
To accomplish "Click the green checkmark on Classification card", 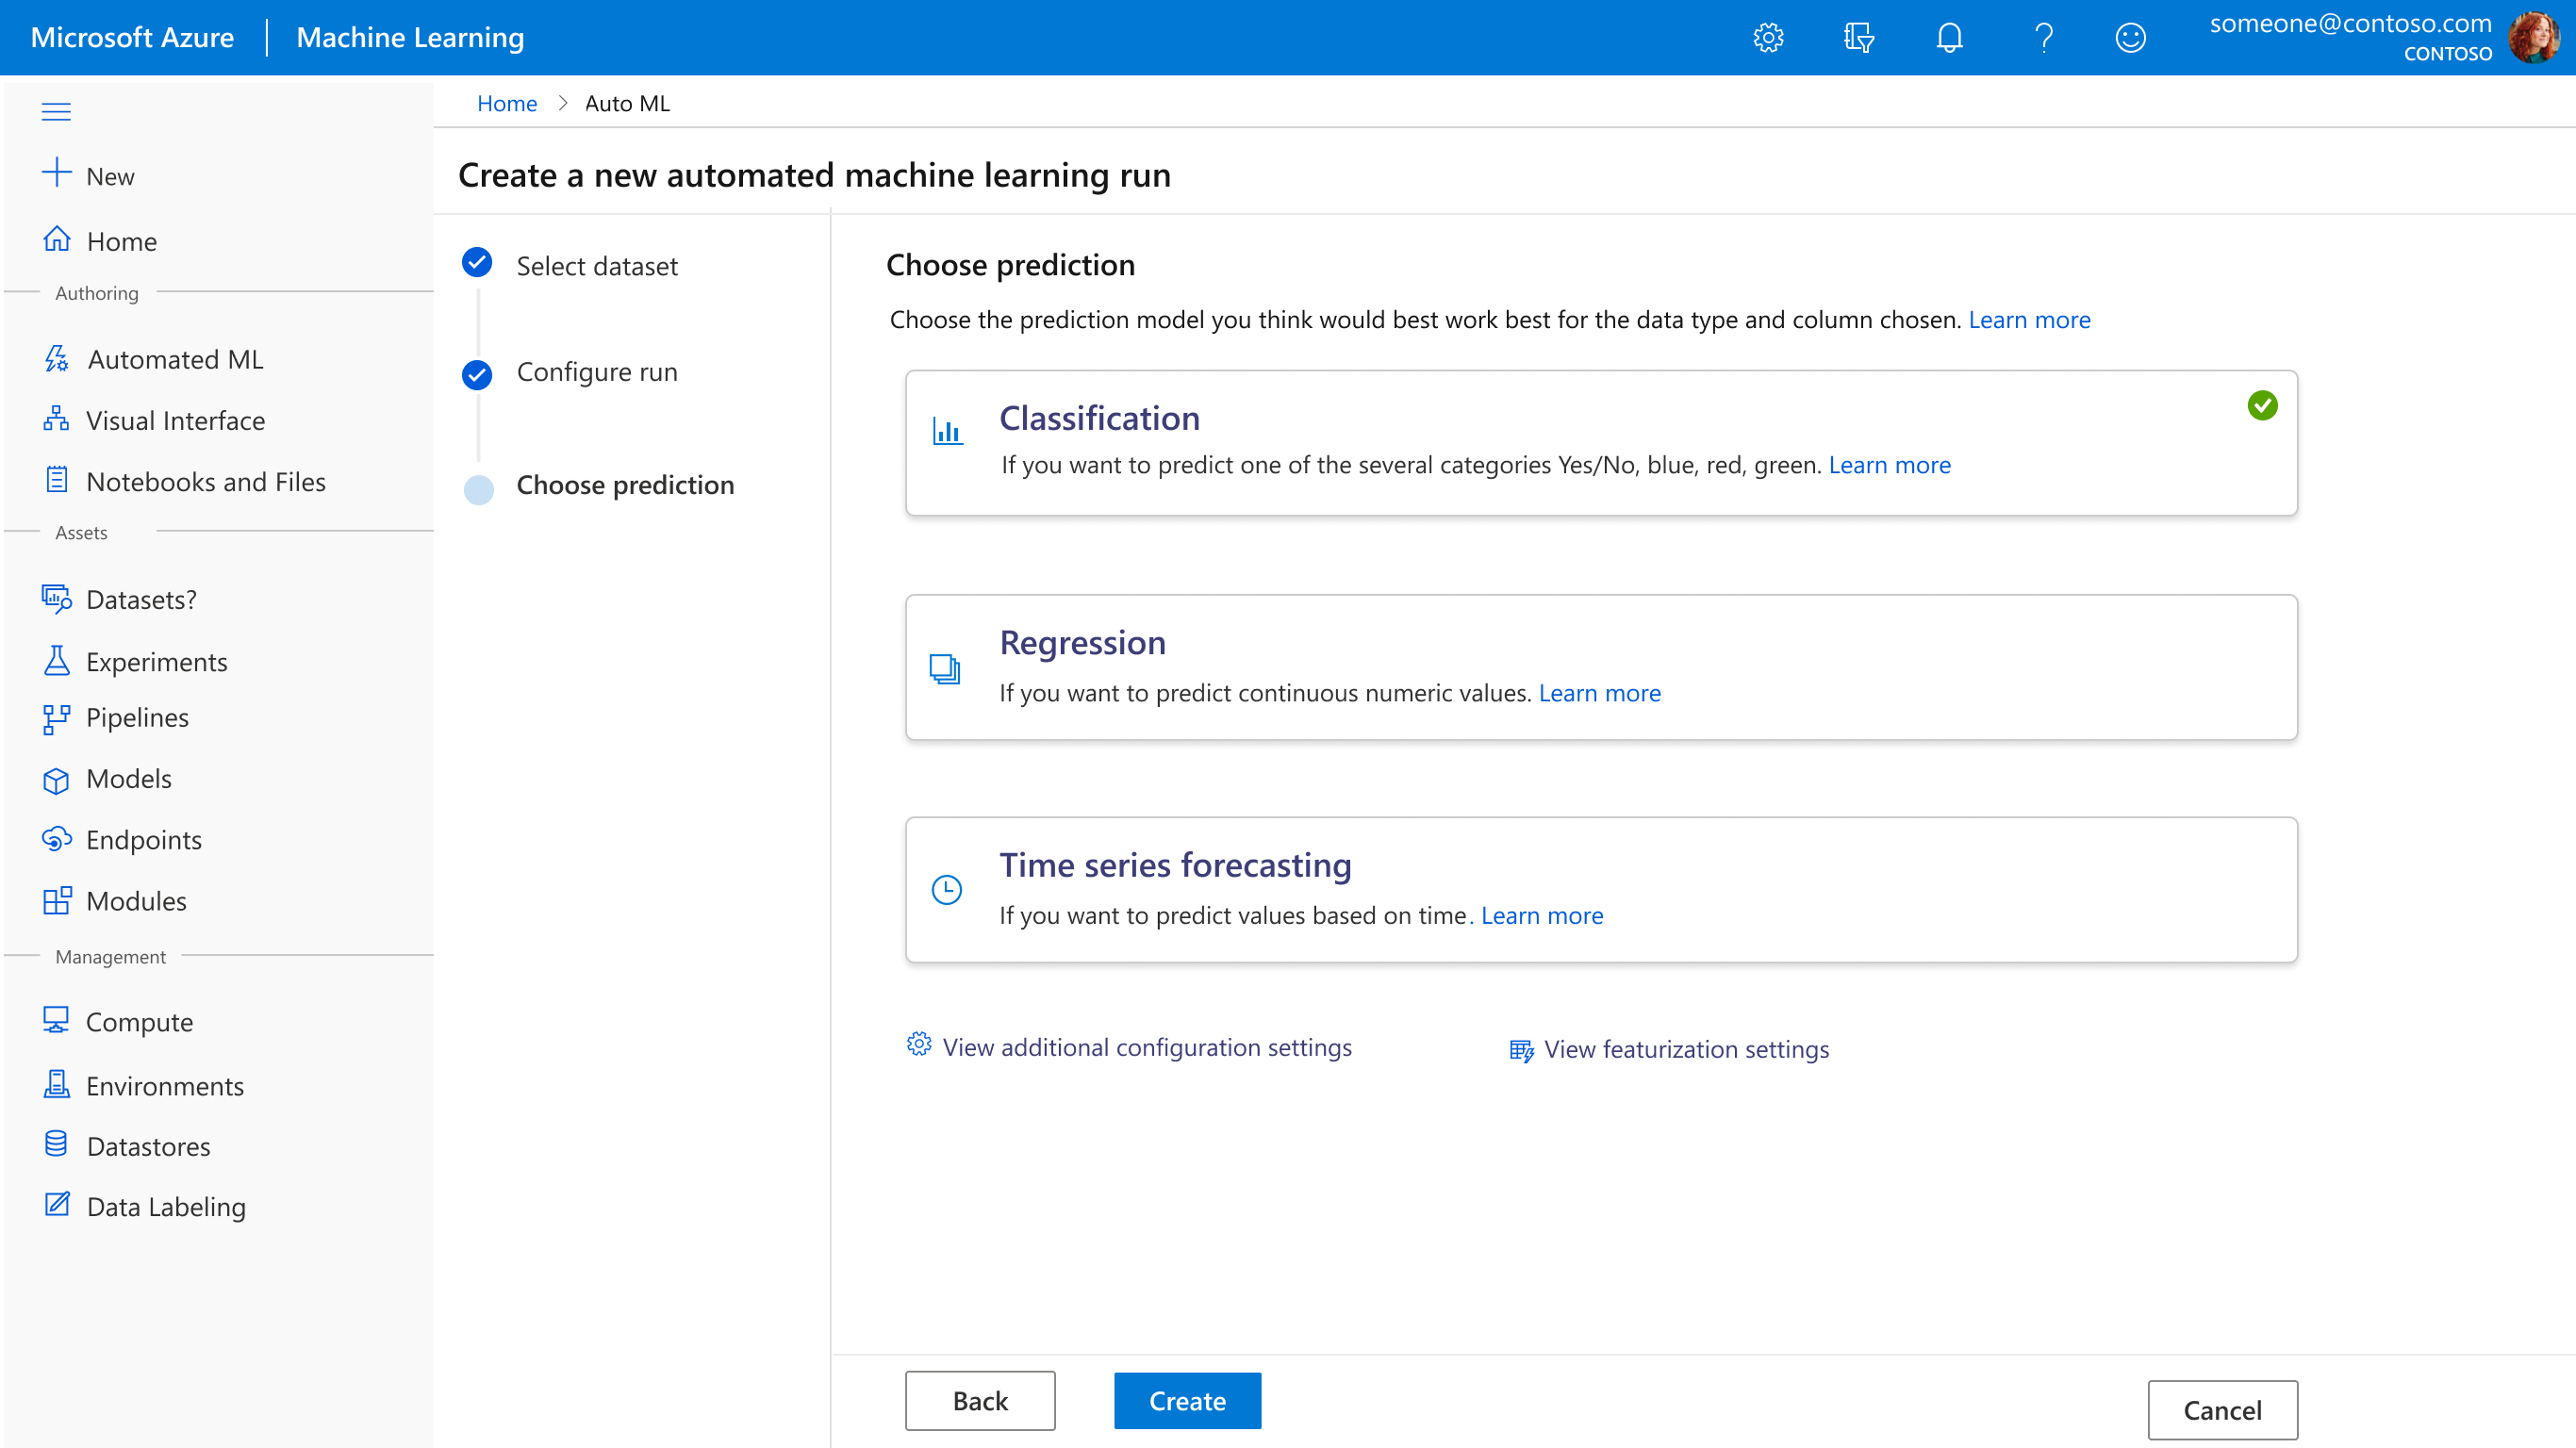I will [2262, 405].
